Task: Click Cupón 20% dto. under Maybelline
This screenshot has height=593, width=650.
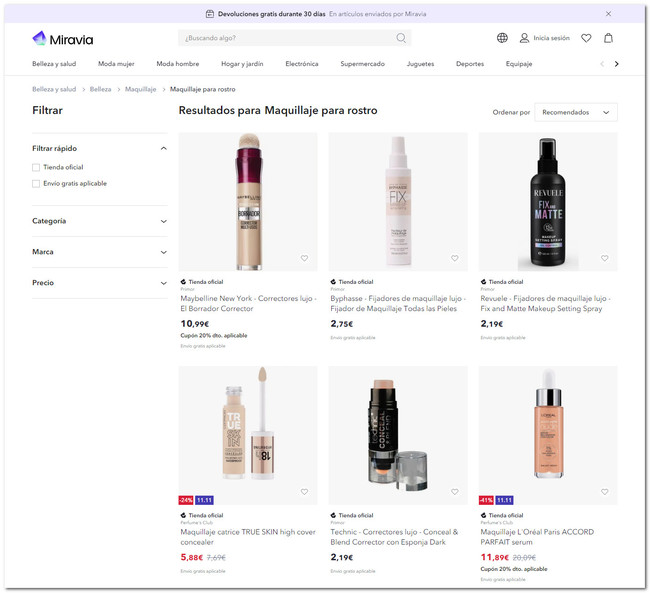Action: tap(214, 335)
